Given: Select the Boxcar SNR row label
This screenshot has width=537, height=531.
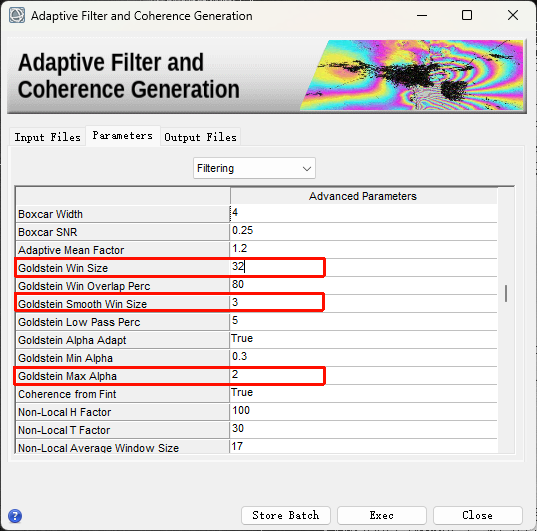Looking at the screenshot, I should [123, 232].
